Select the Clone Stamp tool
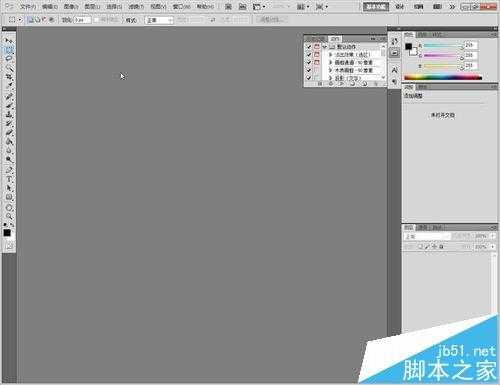Image resolution: width=500 pixels, height=385 pixels. pos(9,115)
